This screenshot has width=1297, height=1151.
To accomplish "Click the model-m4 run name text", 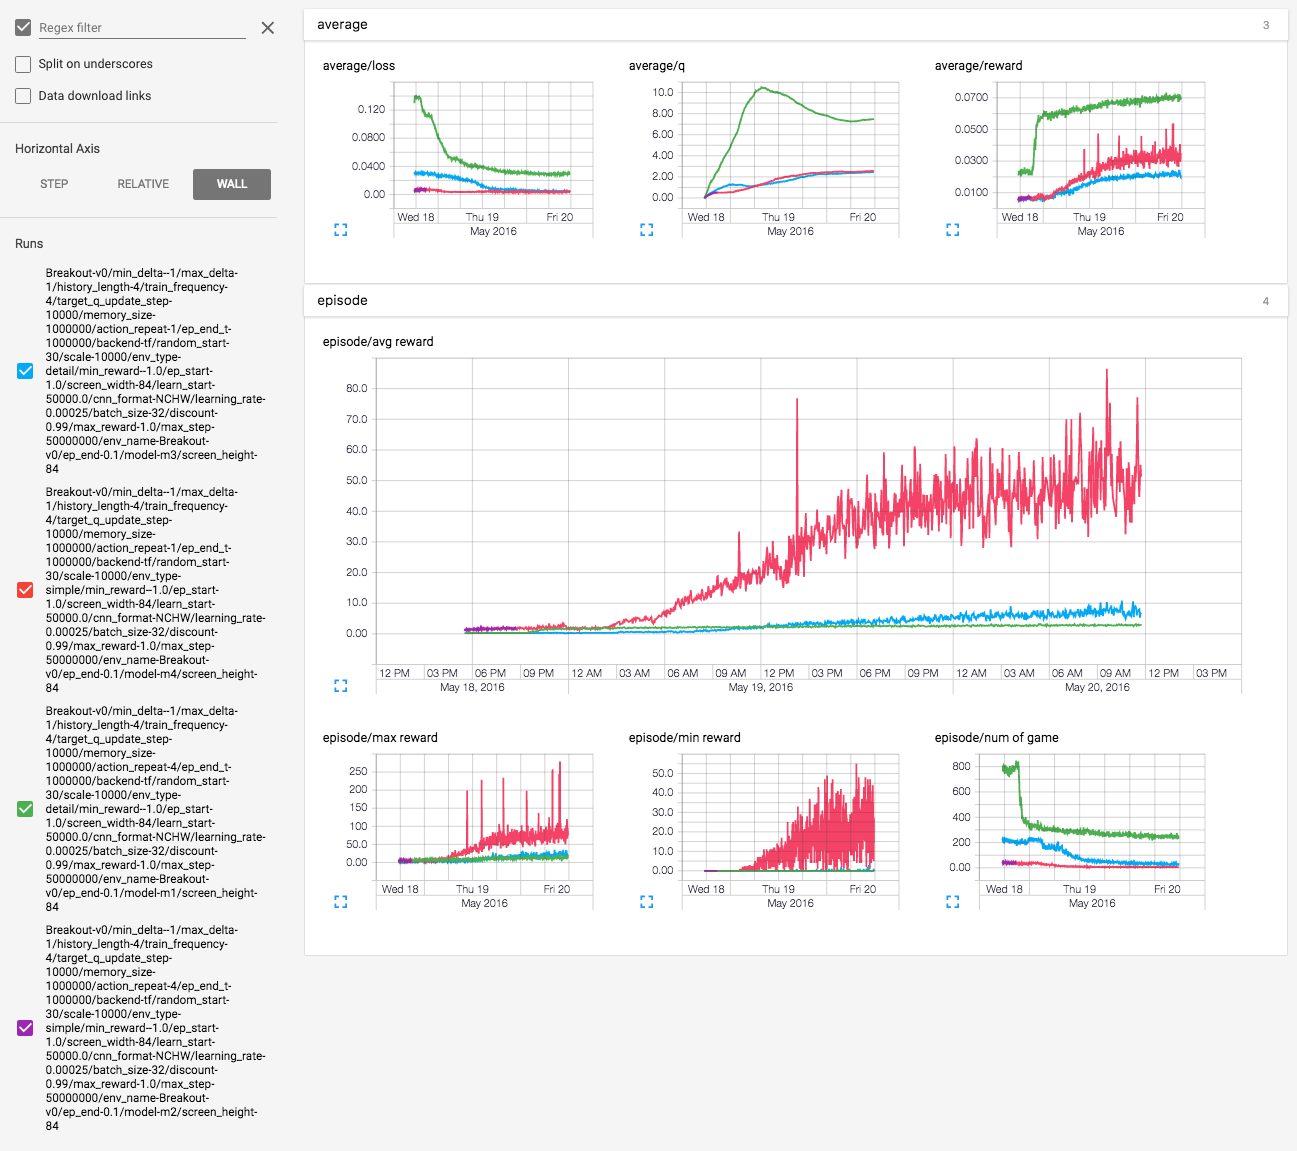I will click(155, 590).
